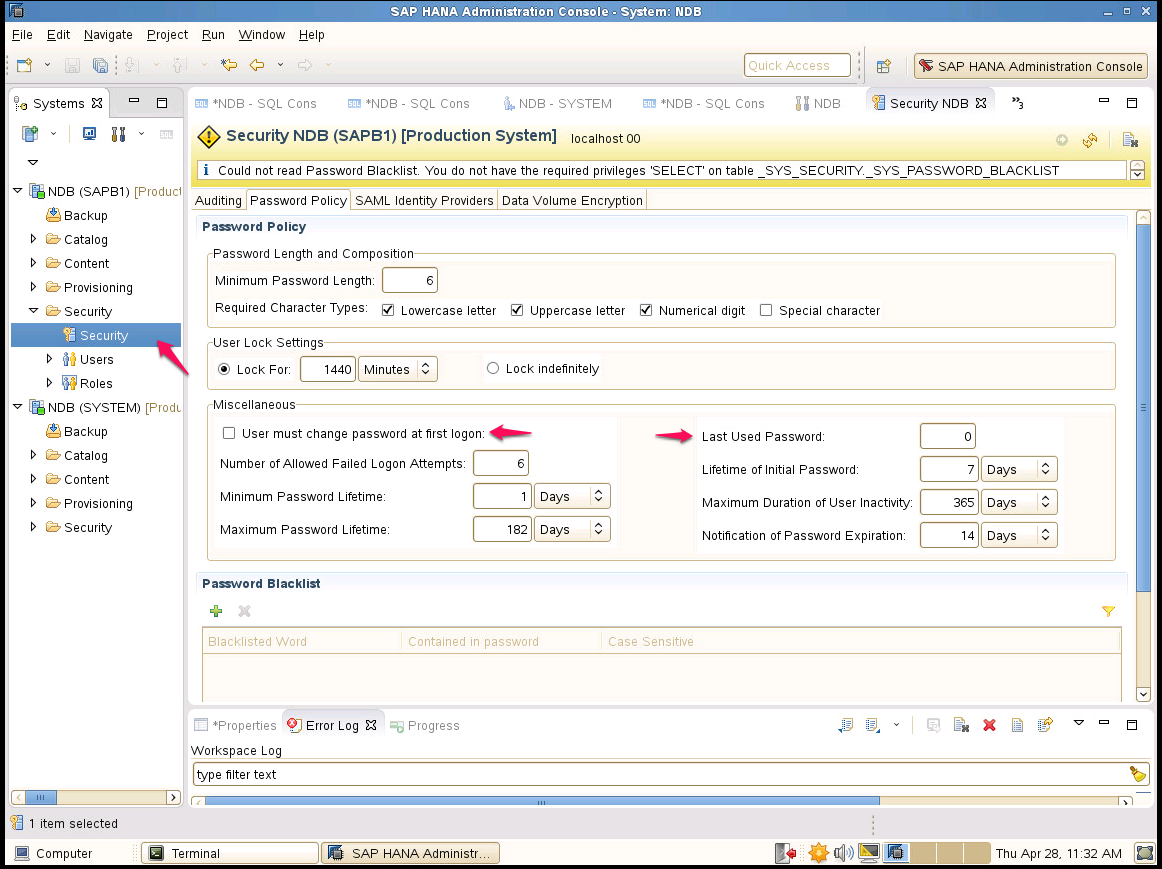
Task: Open the Navigate menu
Action: tap(108, 35)
